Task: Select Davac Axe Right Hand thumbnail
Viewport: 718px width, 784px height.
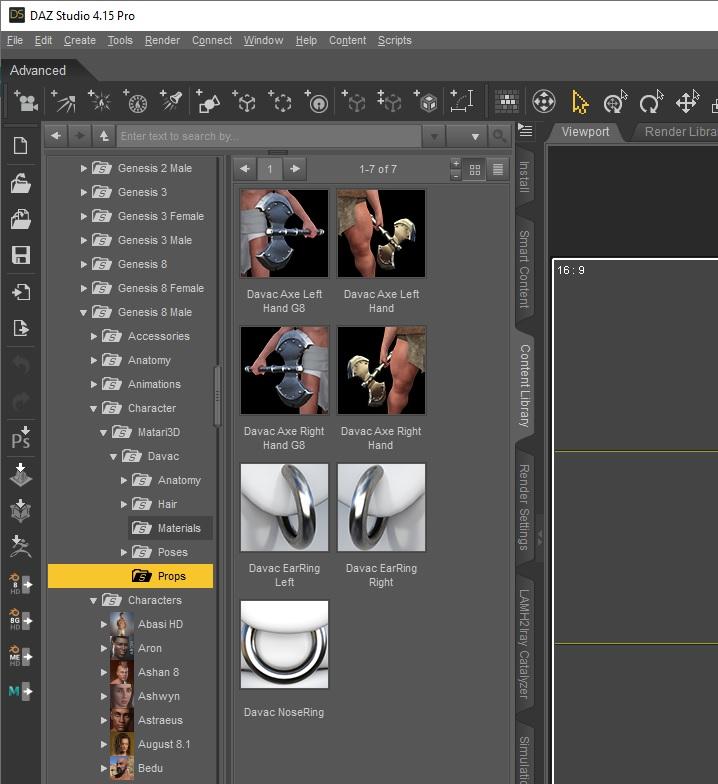Action: [381, 370]
